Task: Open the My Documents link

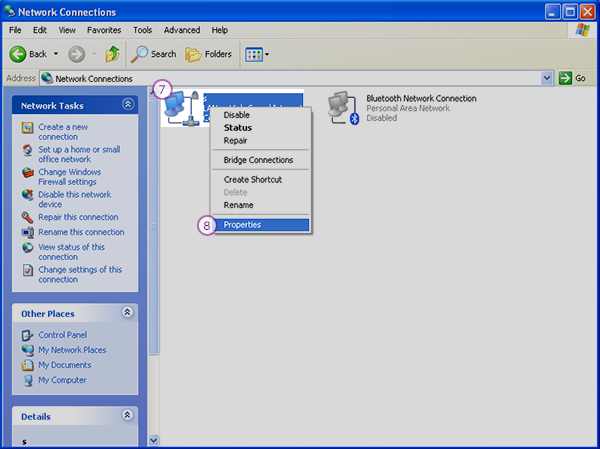Action: coord(64,365)
